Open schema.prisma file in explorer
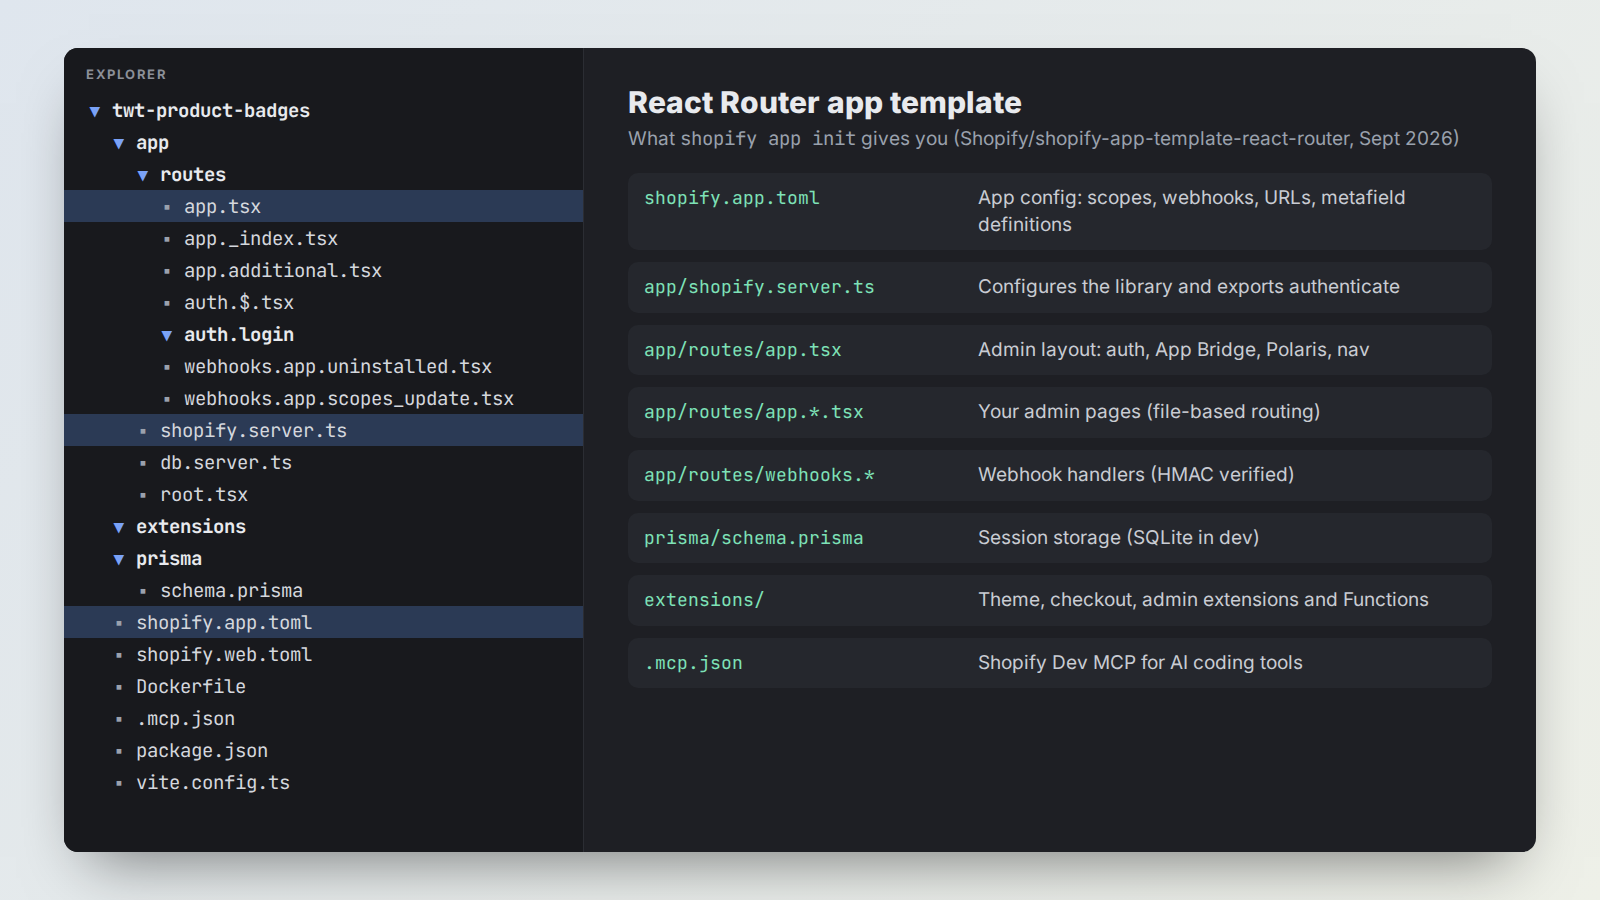Image resolution: width=1600 pixels, height=900 pixels. (x=231, y=591)
